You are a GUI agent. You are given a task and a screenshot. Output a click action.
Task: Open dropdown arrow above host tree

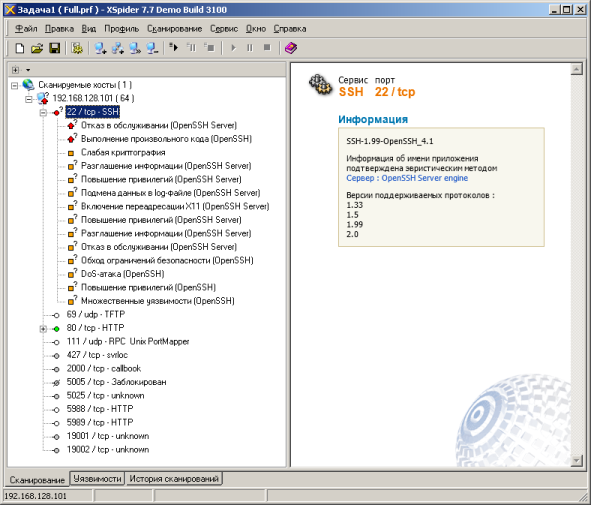(28, 70)
